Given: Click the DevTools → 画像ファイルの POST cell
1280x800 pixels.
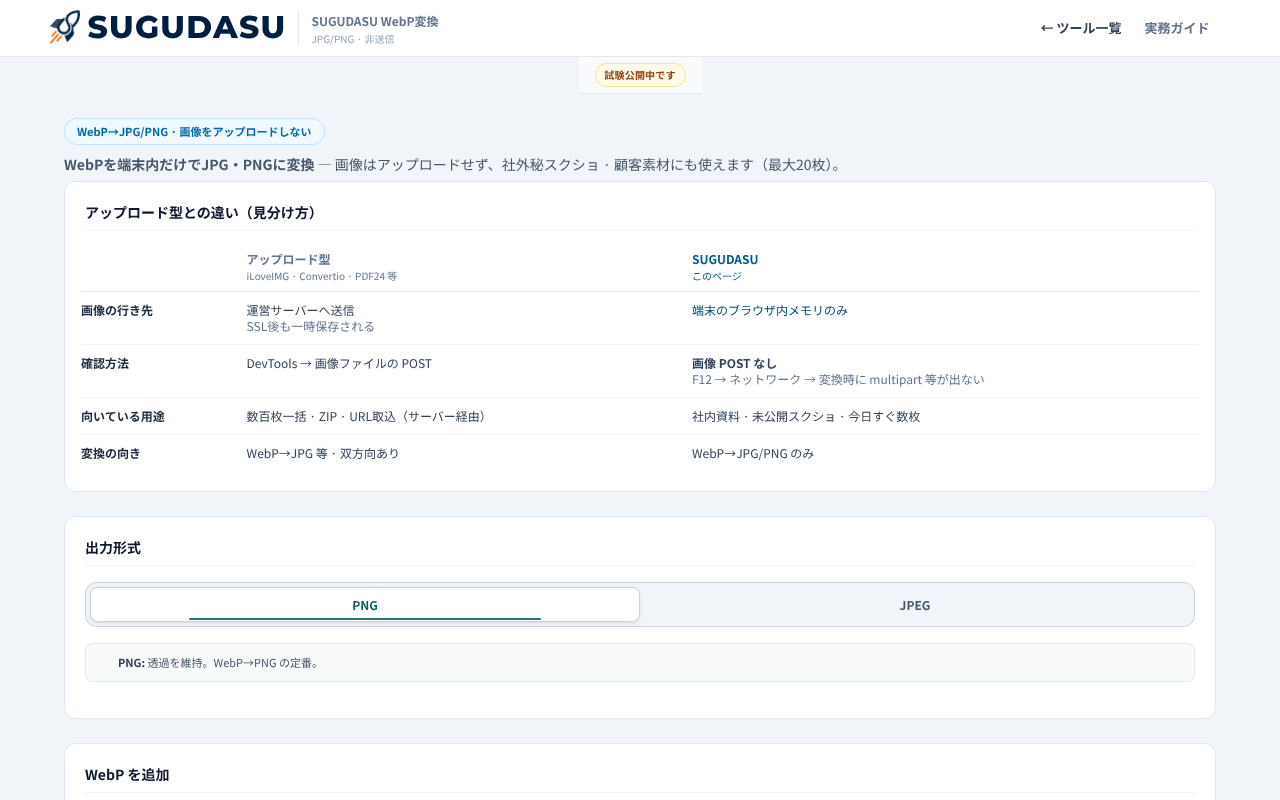Looking at the screenshot, I should click(339, 363).
